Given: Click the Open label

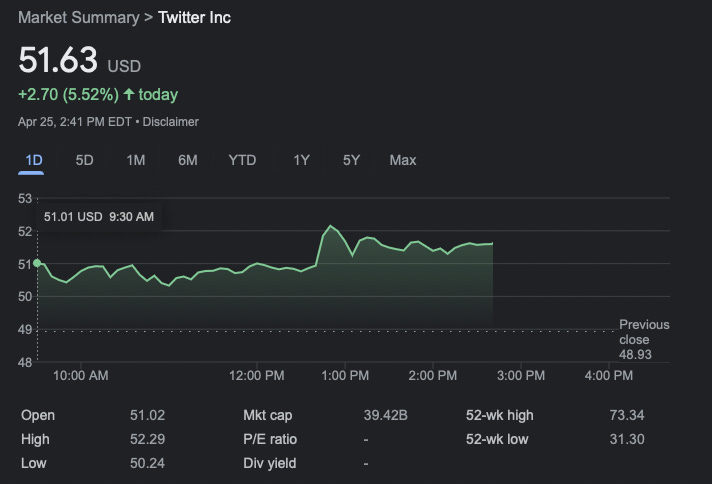Looking at the screenshot, I should (x=38, y=415).
